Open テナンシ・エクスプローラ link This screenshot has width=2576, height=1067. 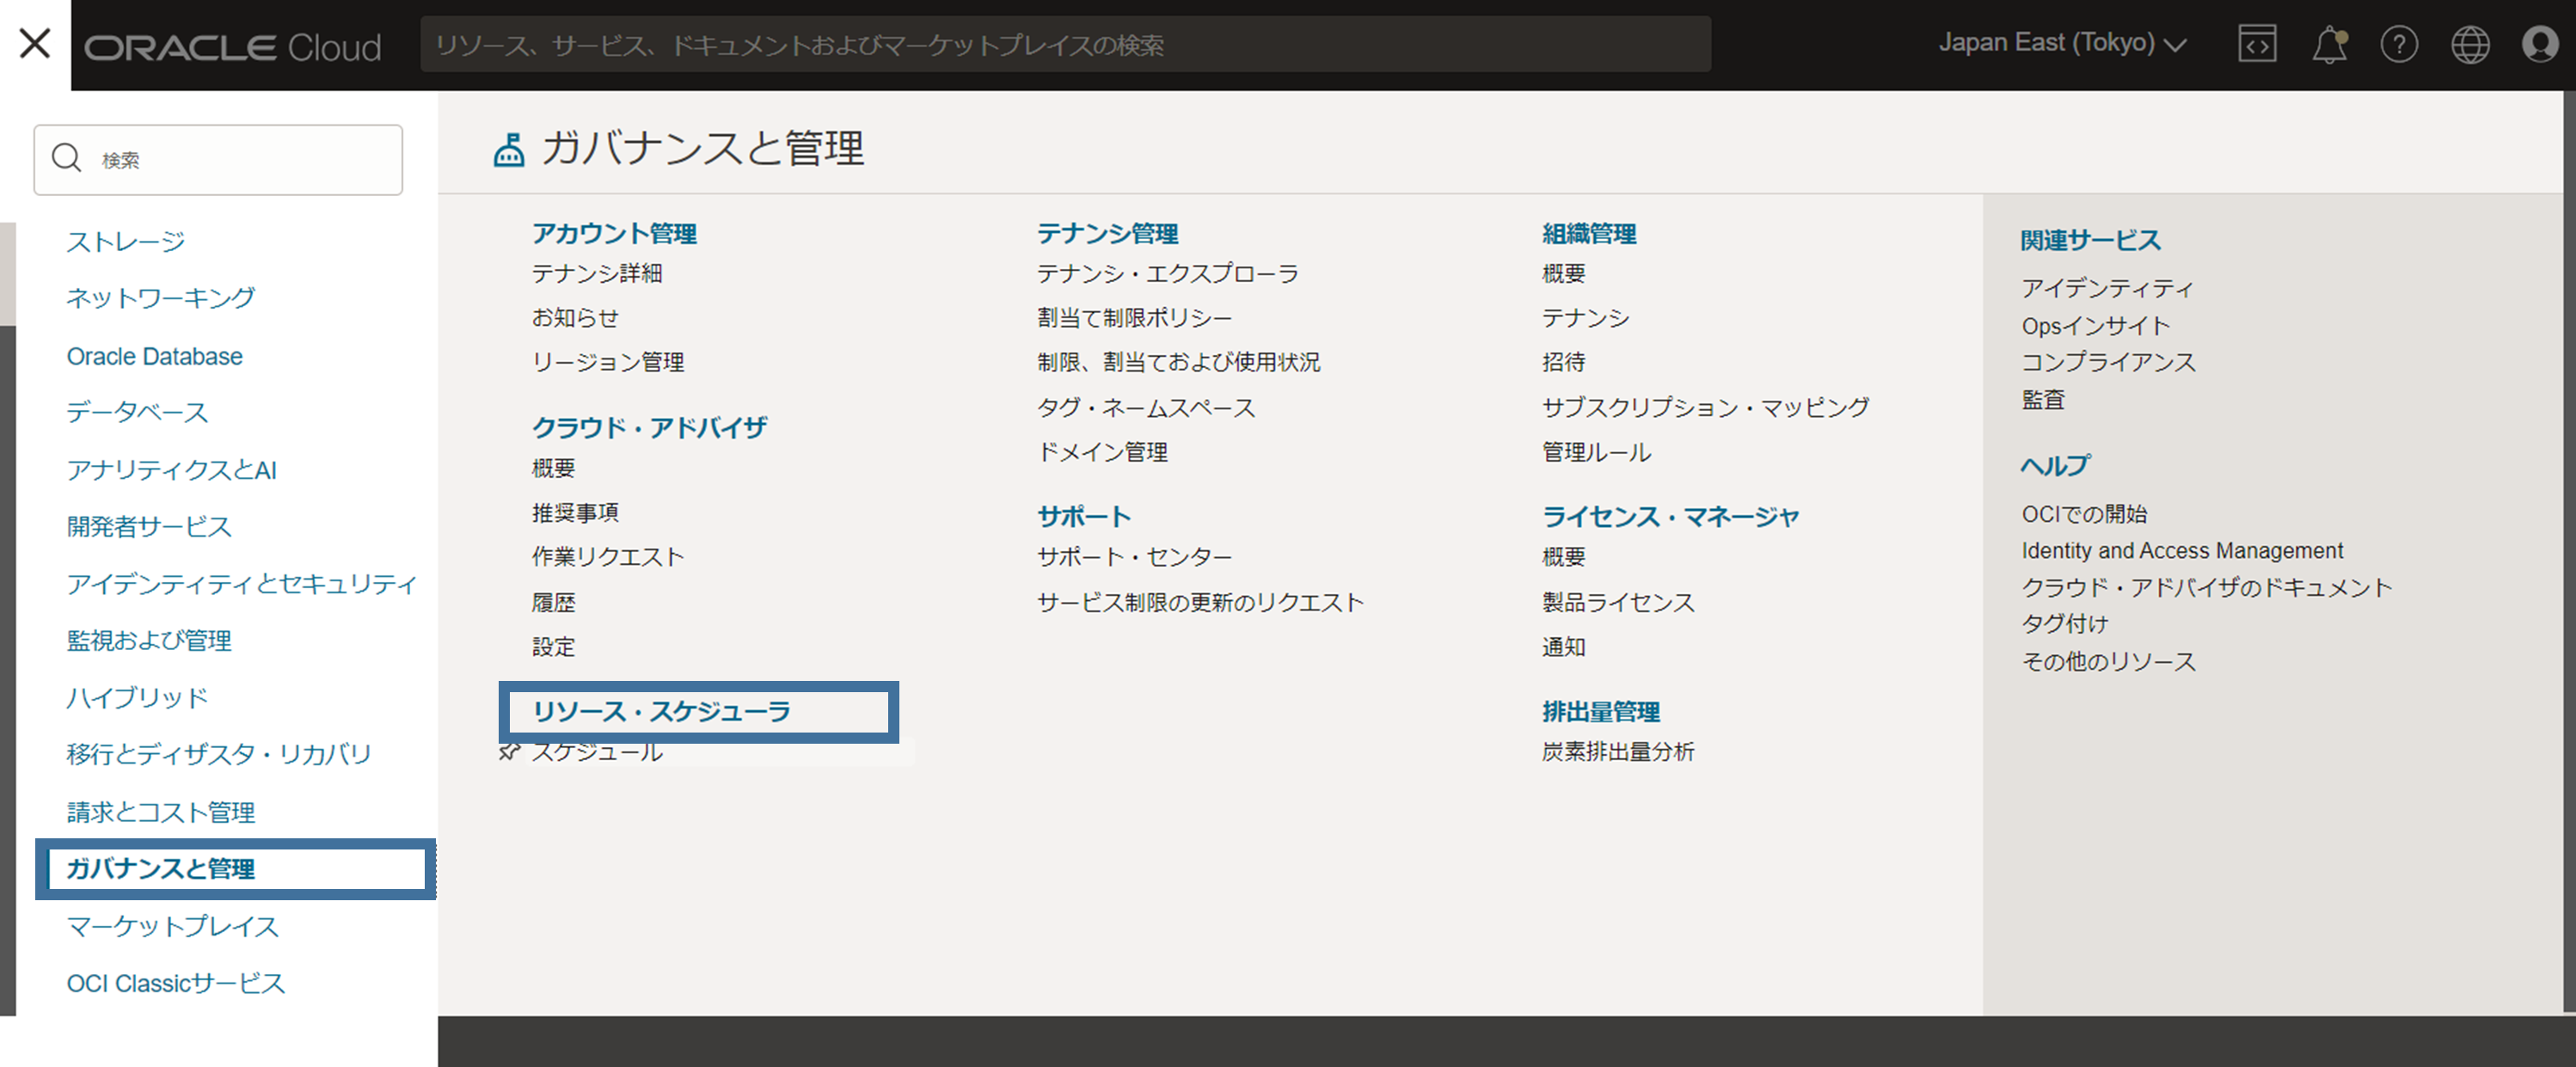1167,273
